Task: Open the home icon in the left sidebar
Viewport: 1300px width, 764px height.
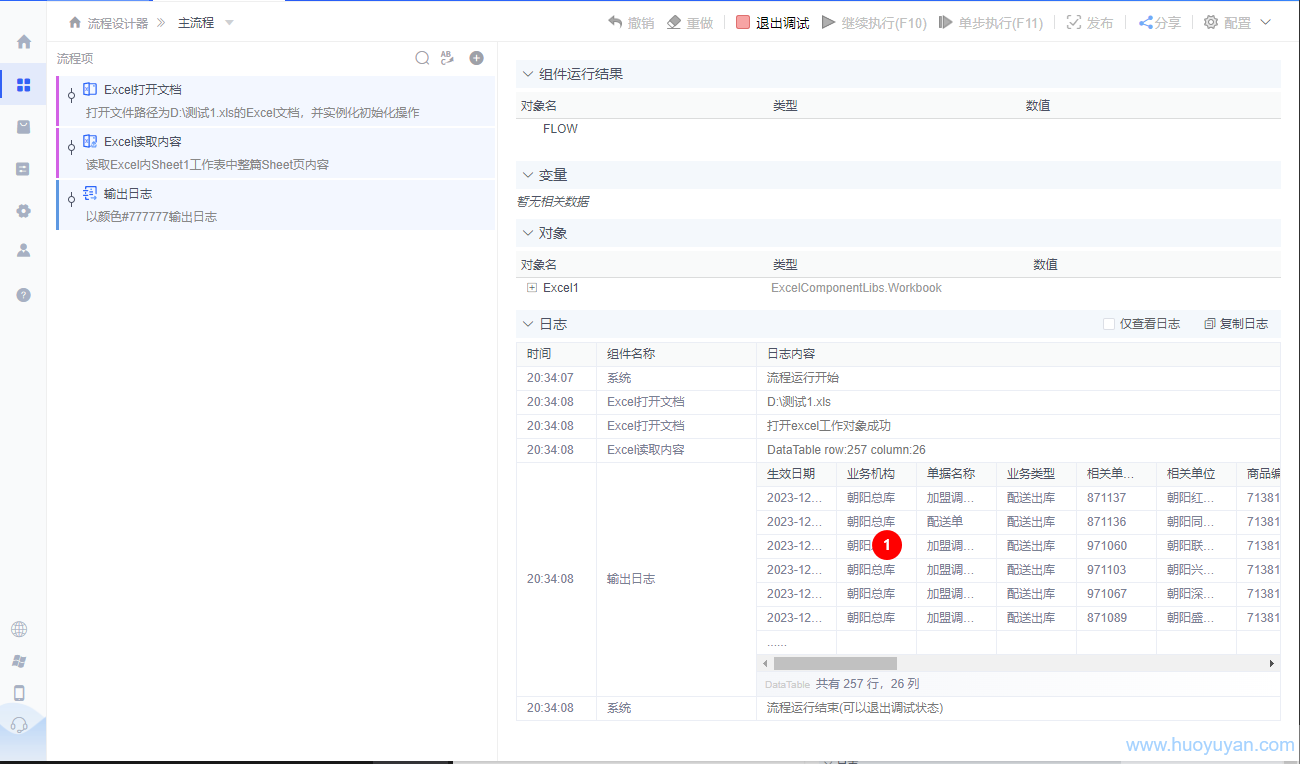Action: [23, 41]
